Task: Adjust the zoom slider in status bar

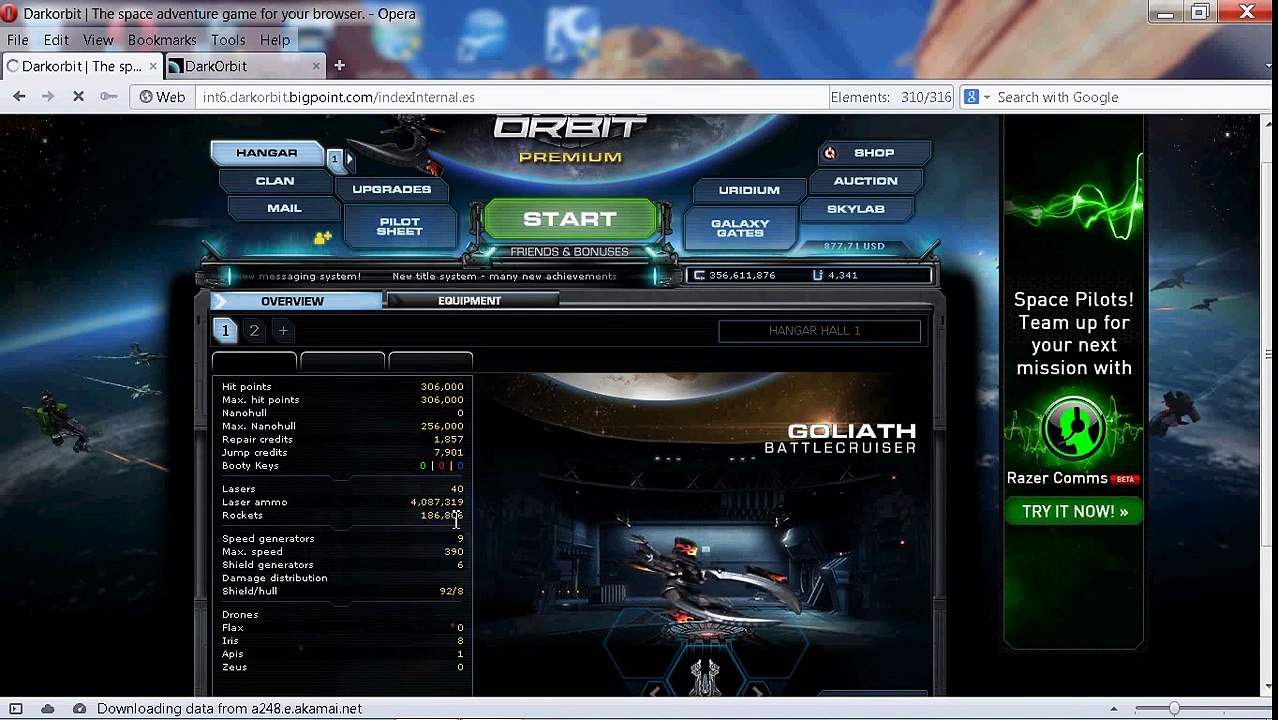Action: pos(1174,709)
